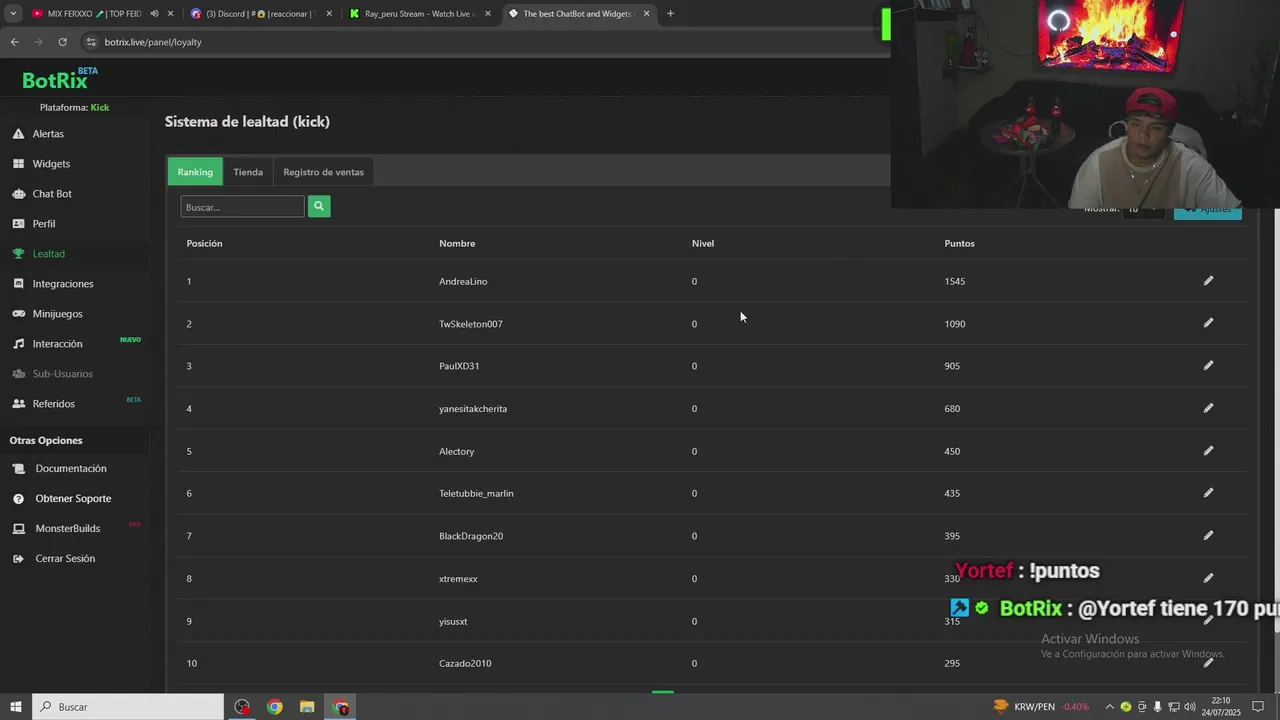1280x720 pixels.
Task: Edit BlackDragon20's entry with pencil icon
Action: coord(1208,536)
